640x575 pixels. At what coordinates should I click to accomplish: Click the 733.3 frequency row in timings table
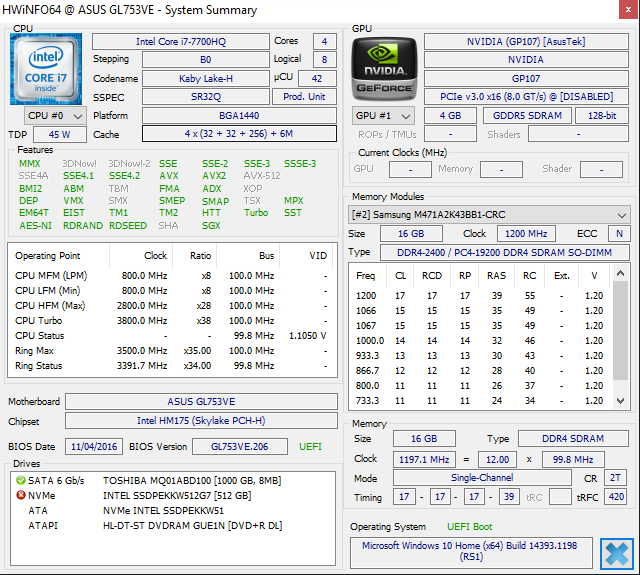[480, 401]
